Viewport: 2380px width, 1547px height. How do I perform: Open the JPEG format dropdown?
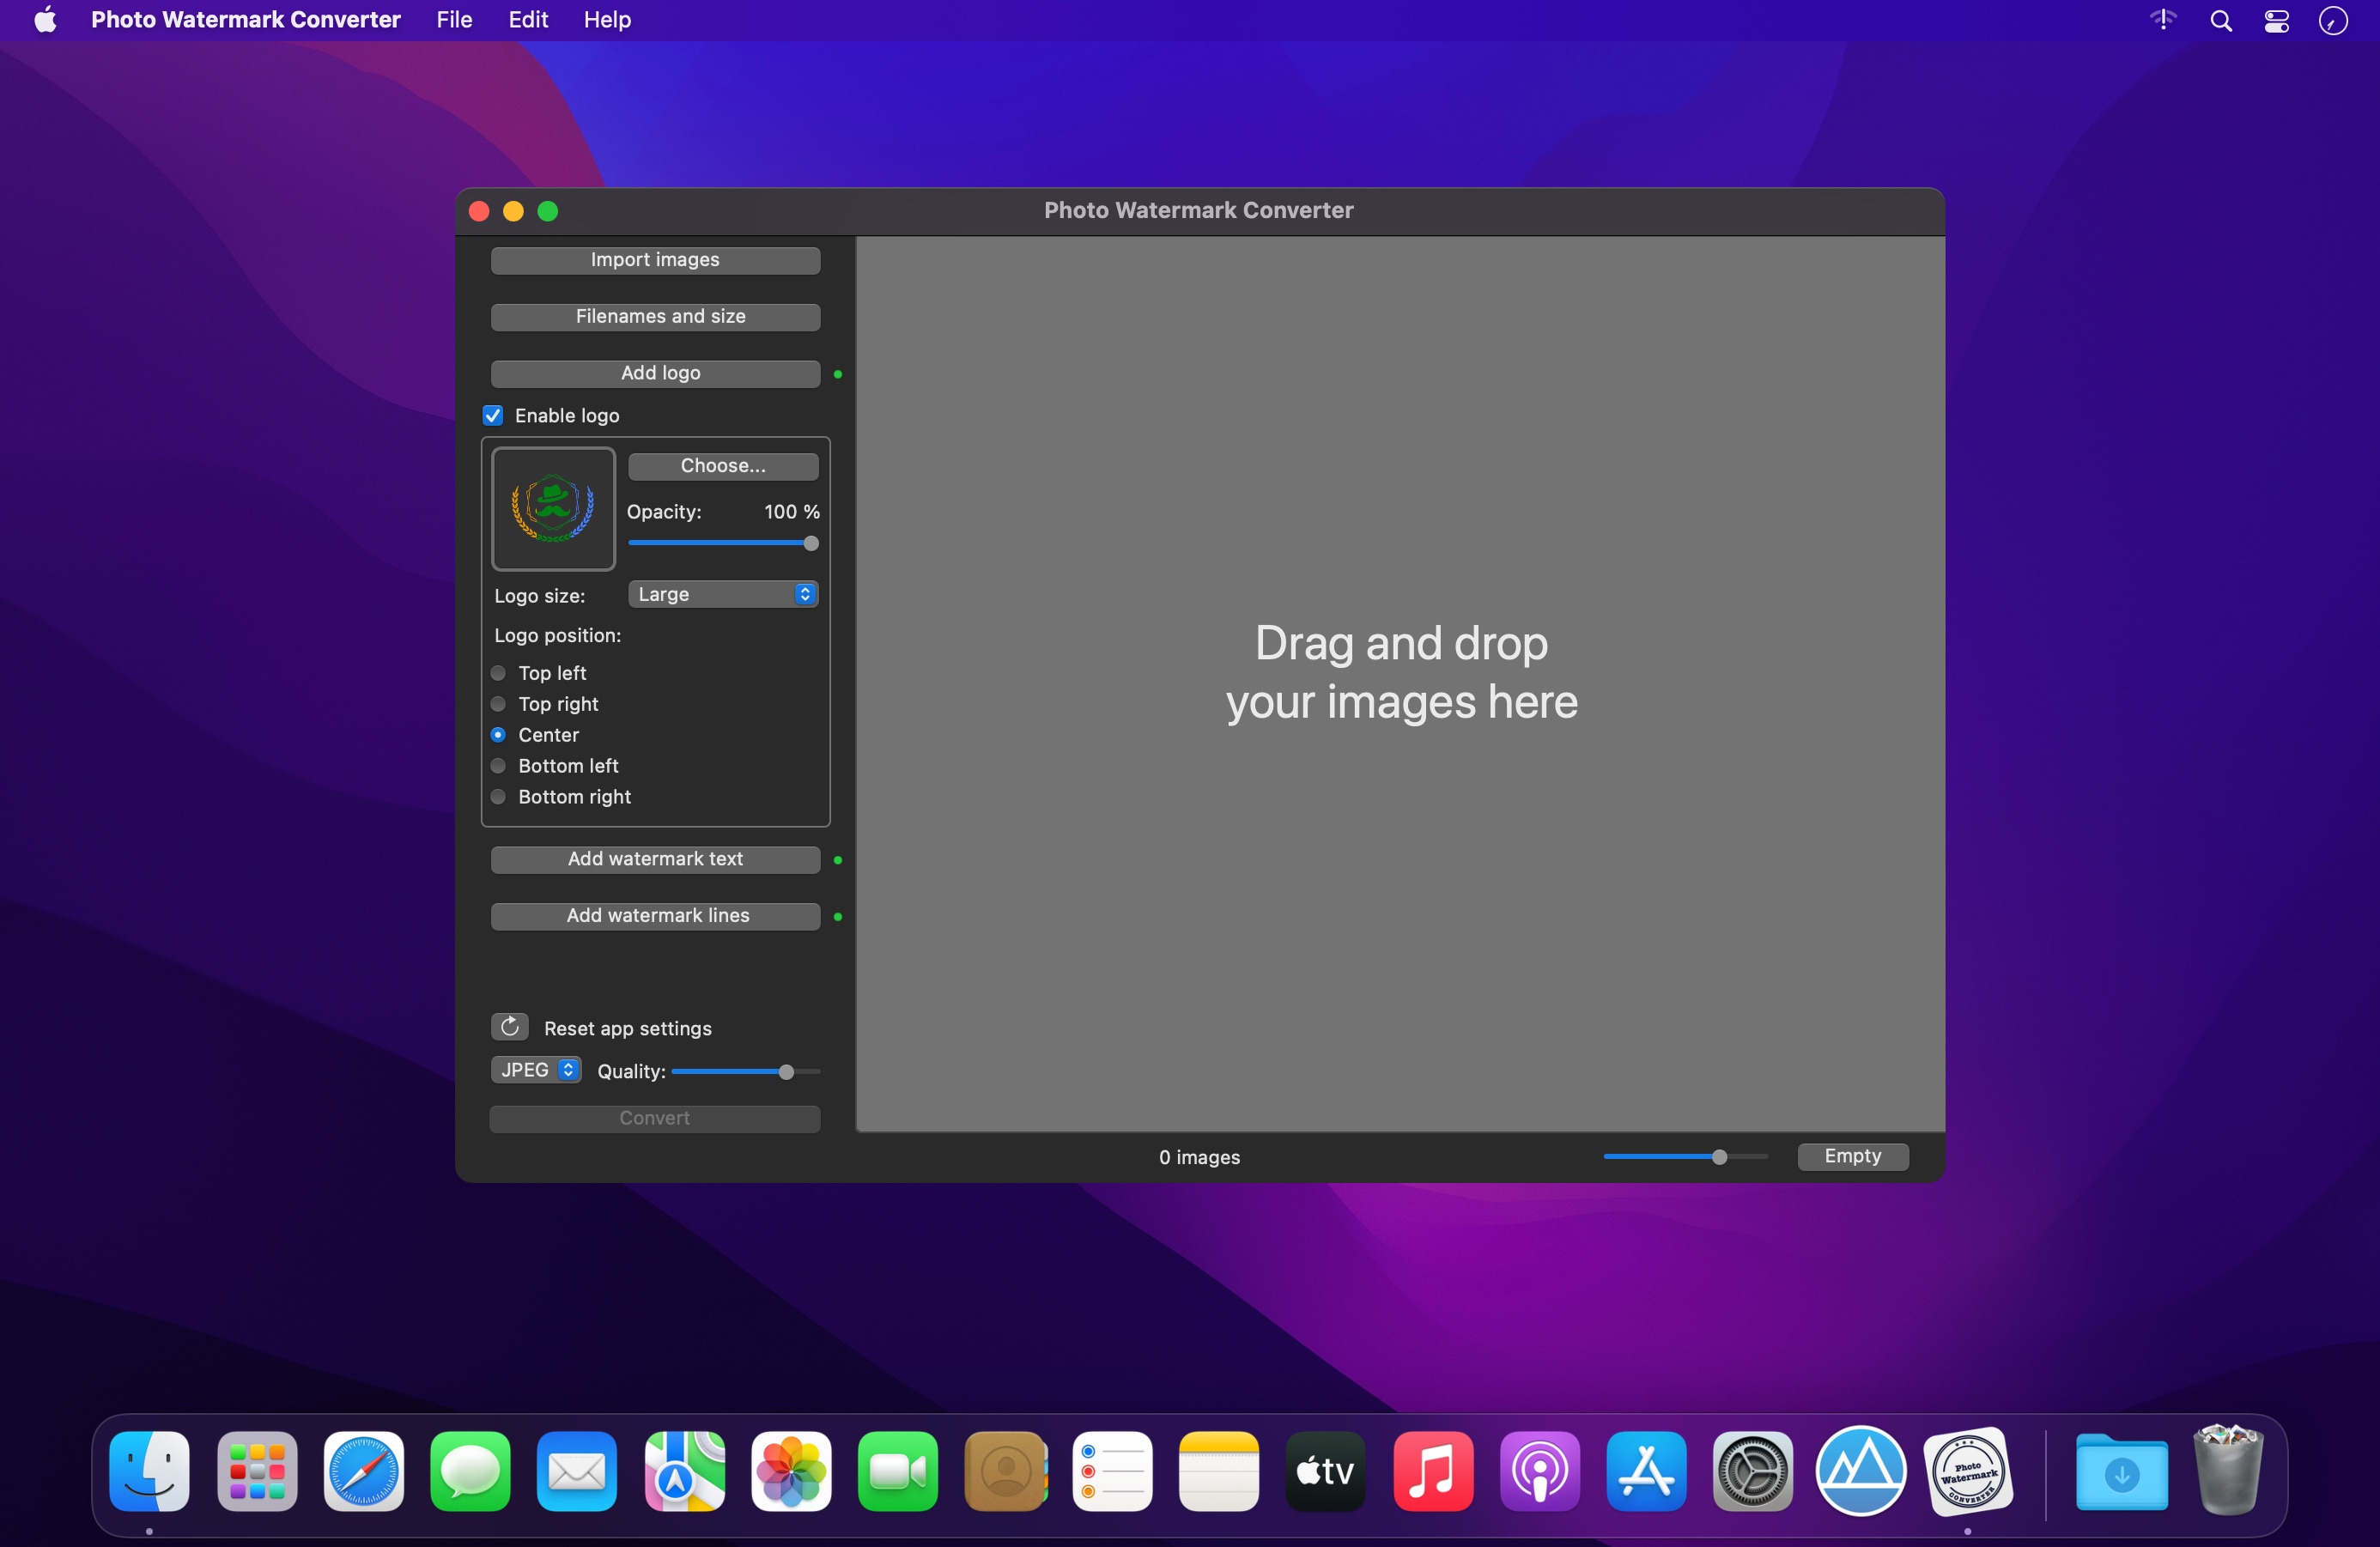[x=536, y=1070]
